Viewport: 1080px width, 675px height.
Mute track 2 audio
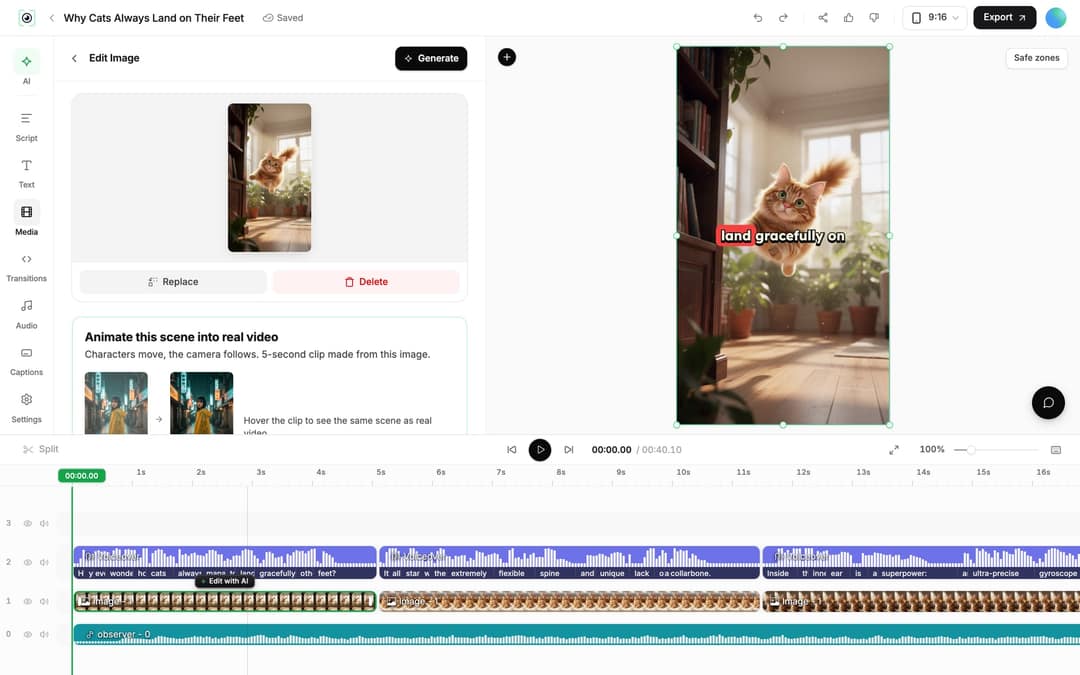[44, 562]
